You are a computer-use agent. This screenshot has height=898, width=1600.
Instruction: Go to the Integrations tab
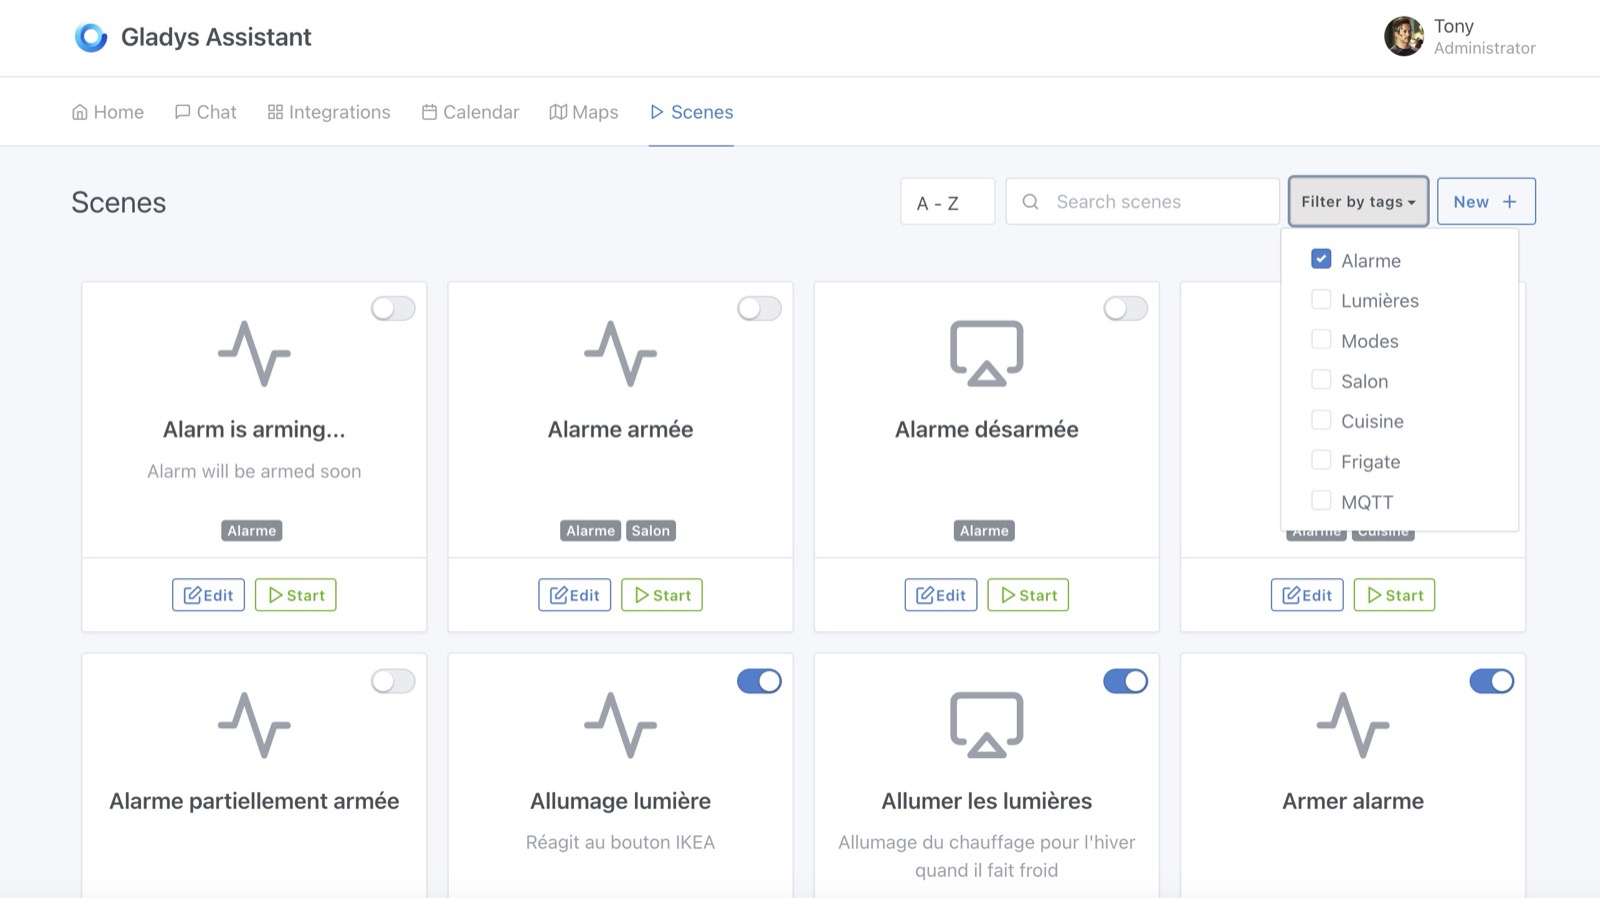329,112
